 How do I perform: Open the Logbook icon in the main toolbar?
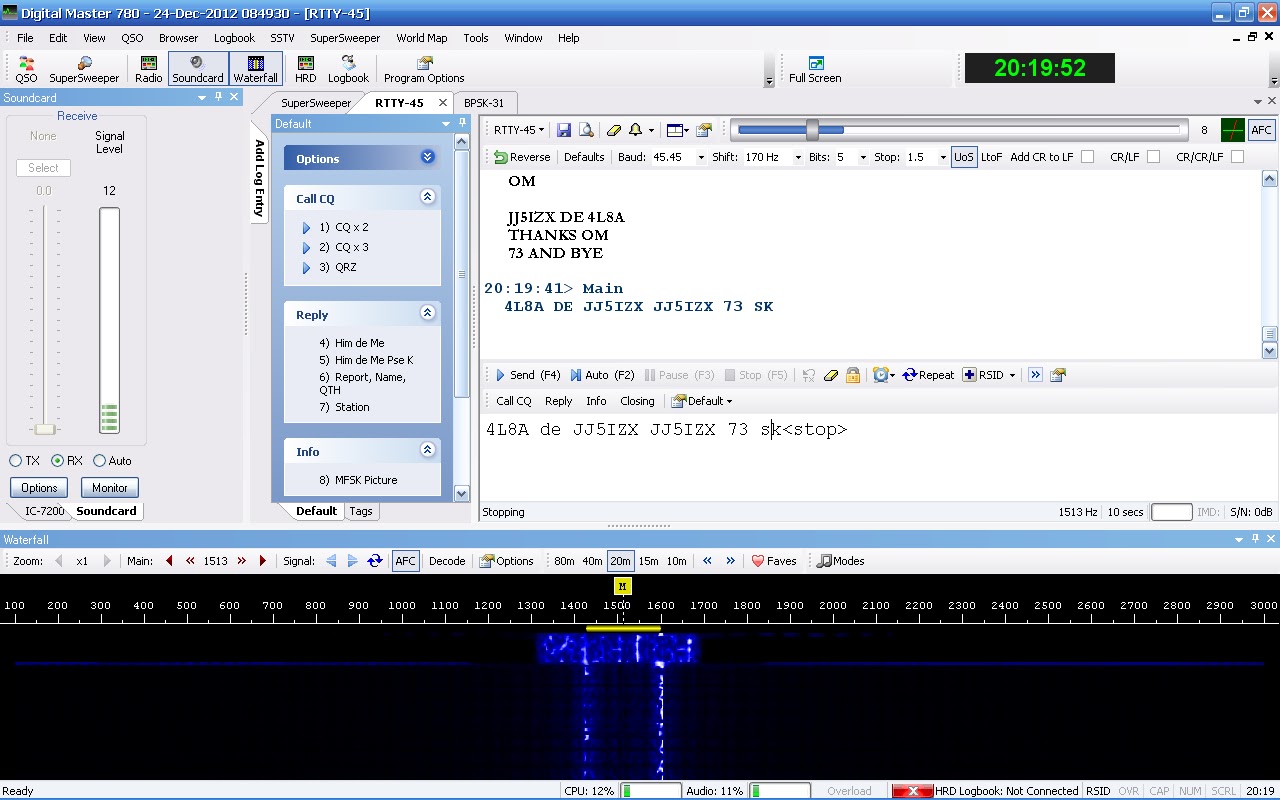[x=348, y=68]
